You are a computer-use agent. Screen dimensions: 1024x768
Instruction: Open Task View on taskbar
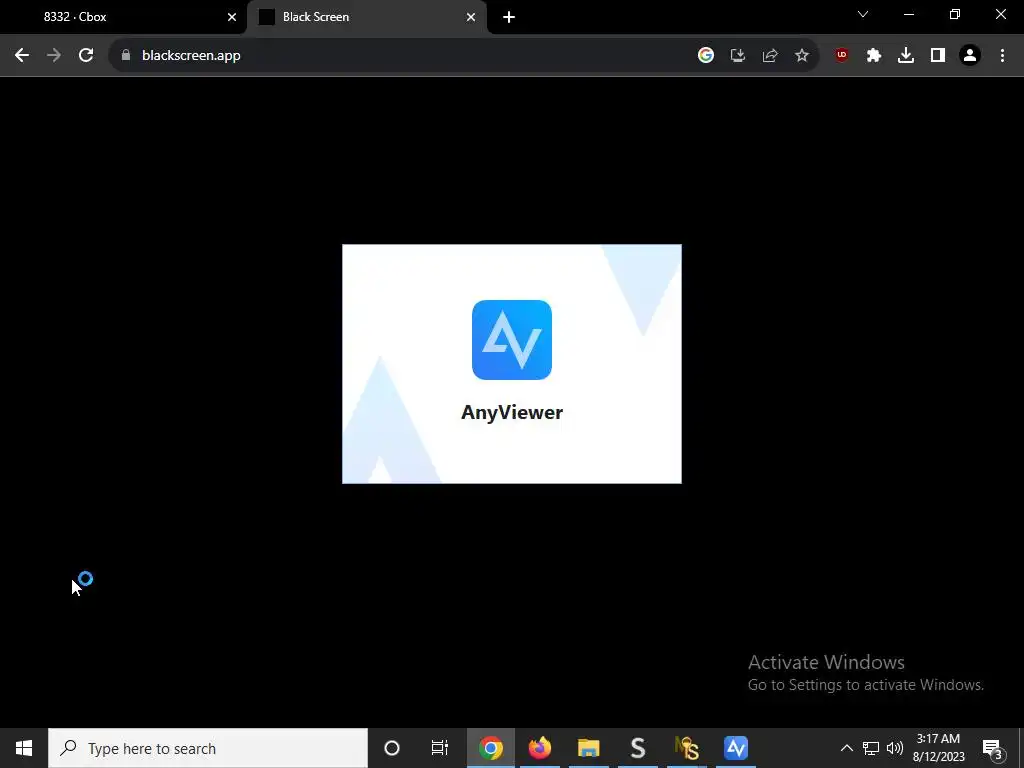(440, 748)
